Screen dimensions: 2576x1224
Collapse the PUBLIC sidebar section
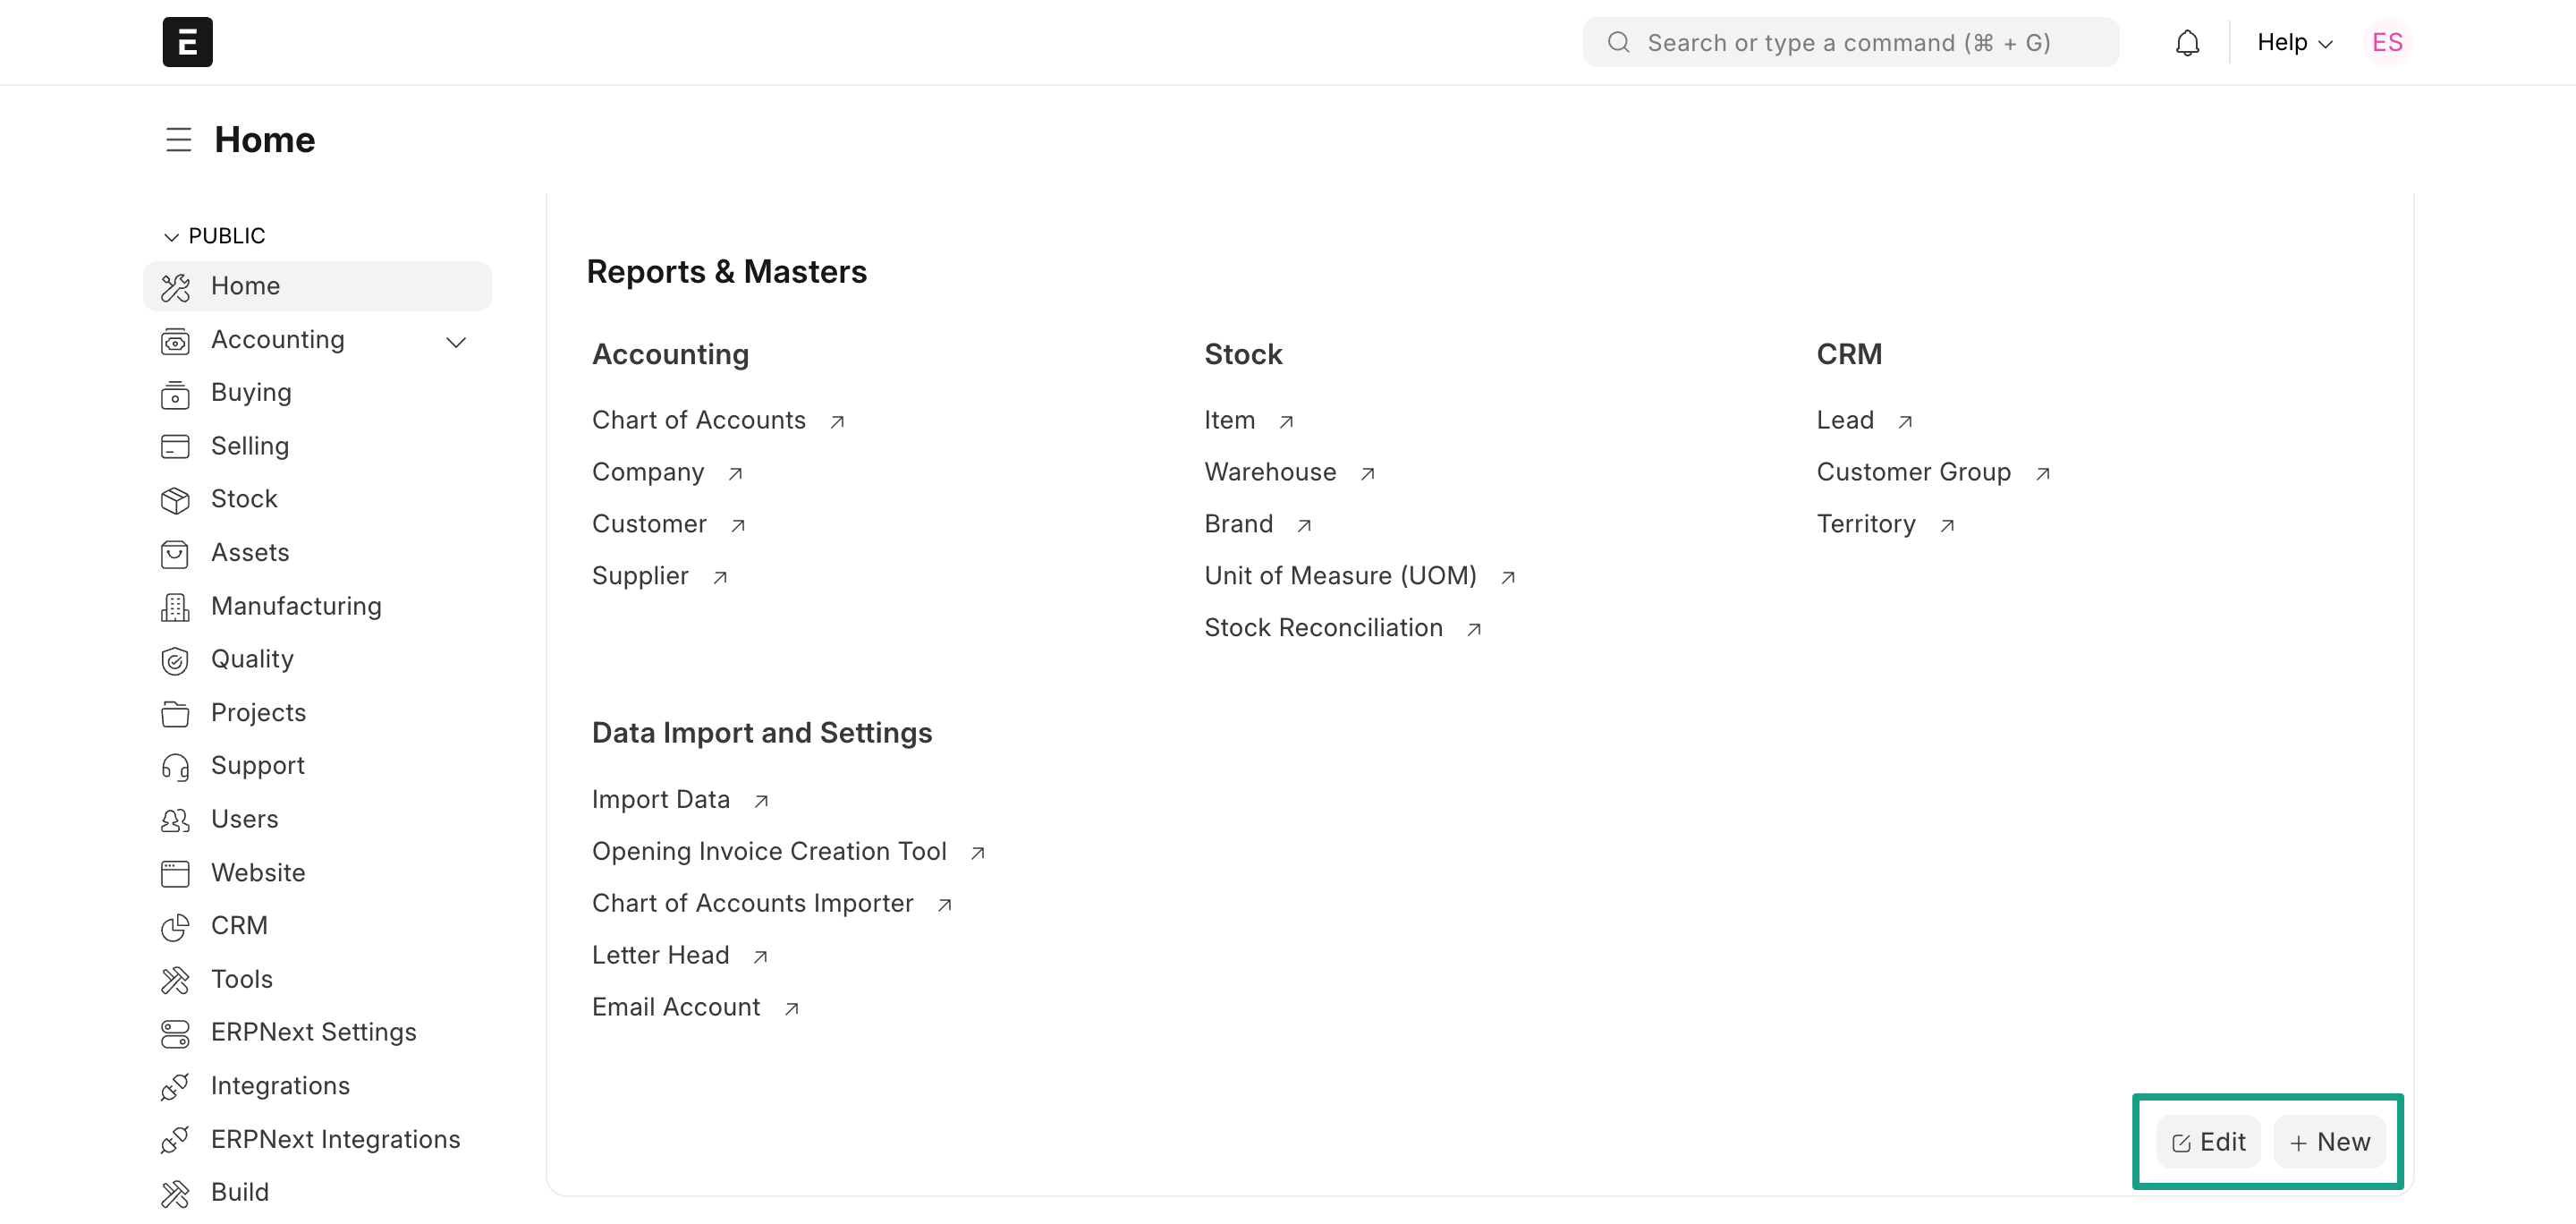pos(171,236)
